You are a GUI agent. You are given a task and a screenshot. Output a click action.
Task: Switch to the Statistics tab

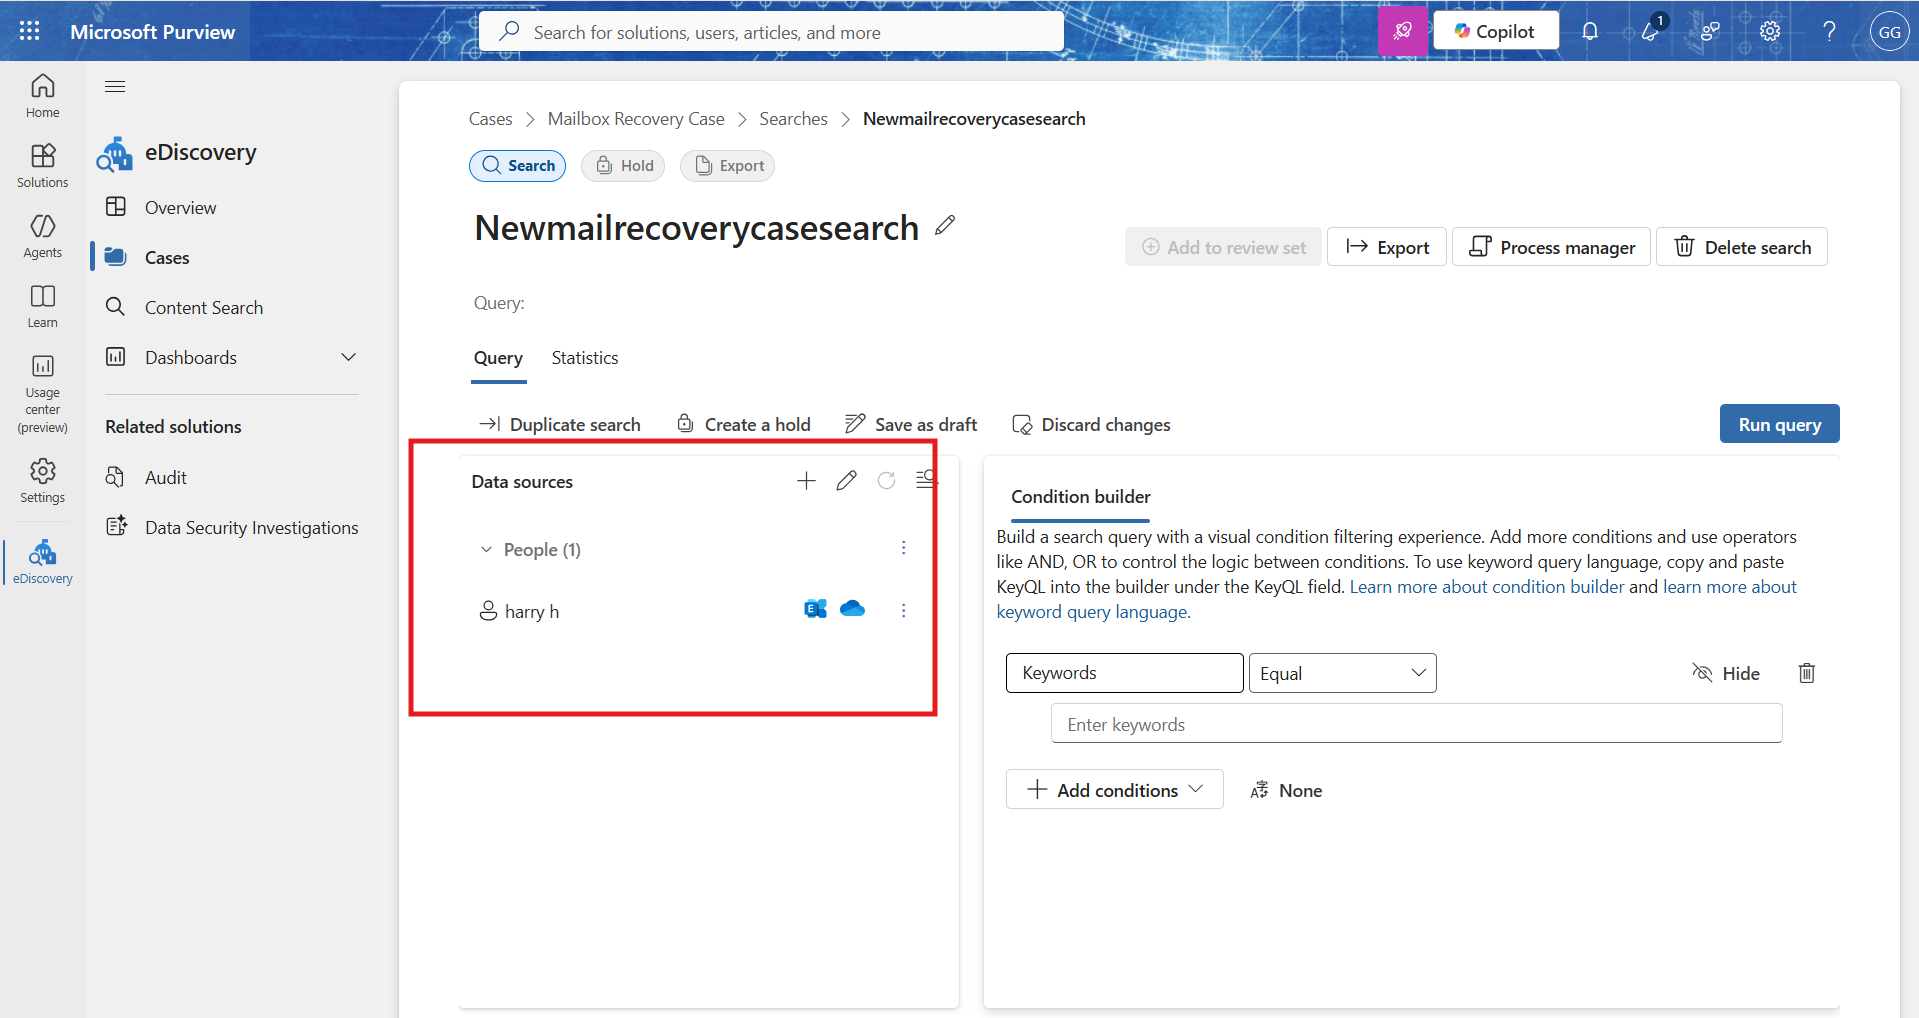pyautogui.click(x=584, y=358)
